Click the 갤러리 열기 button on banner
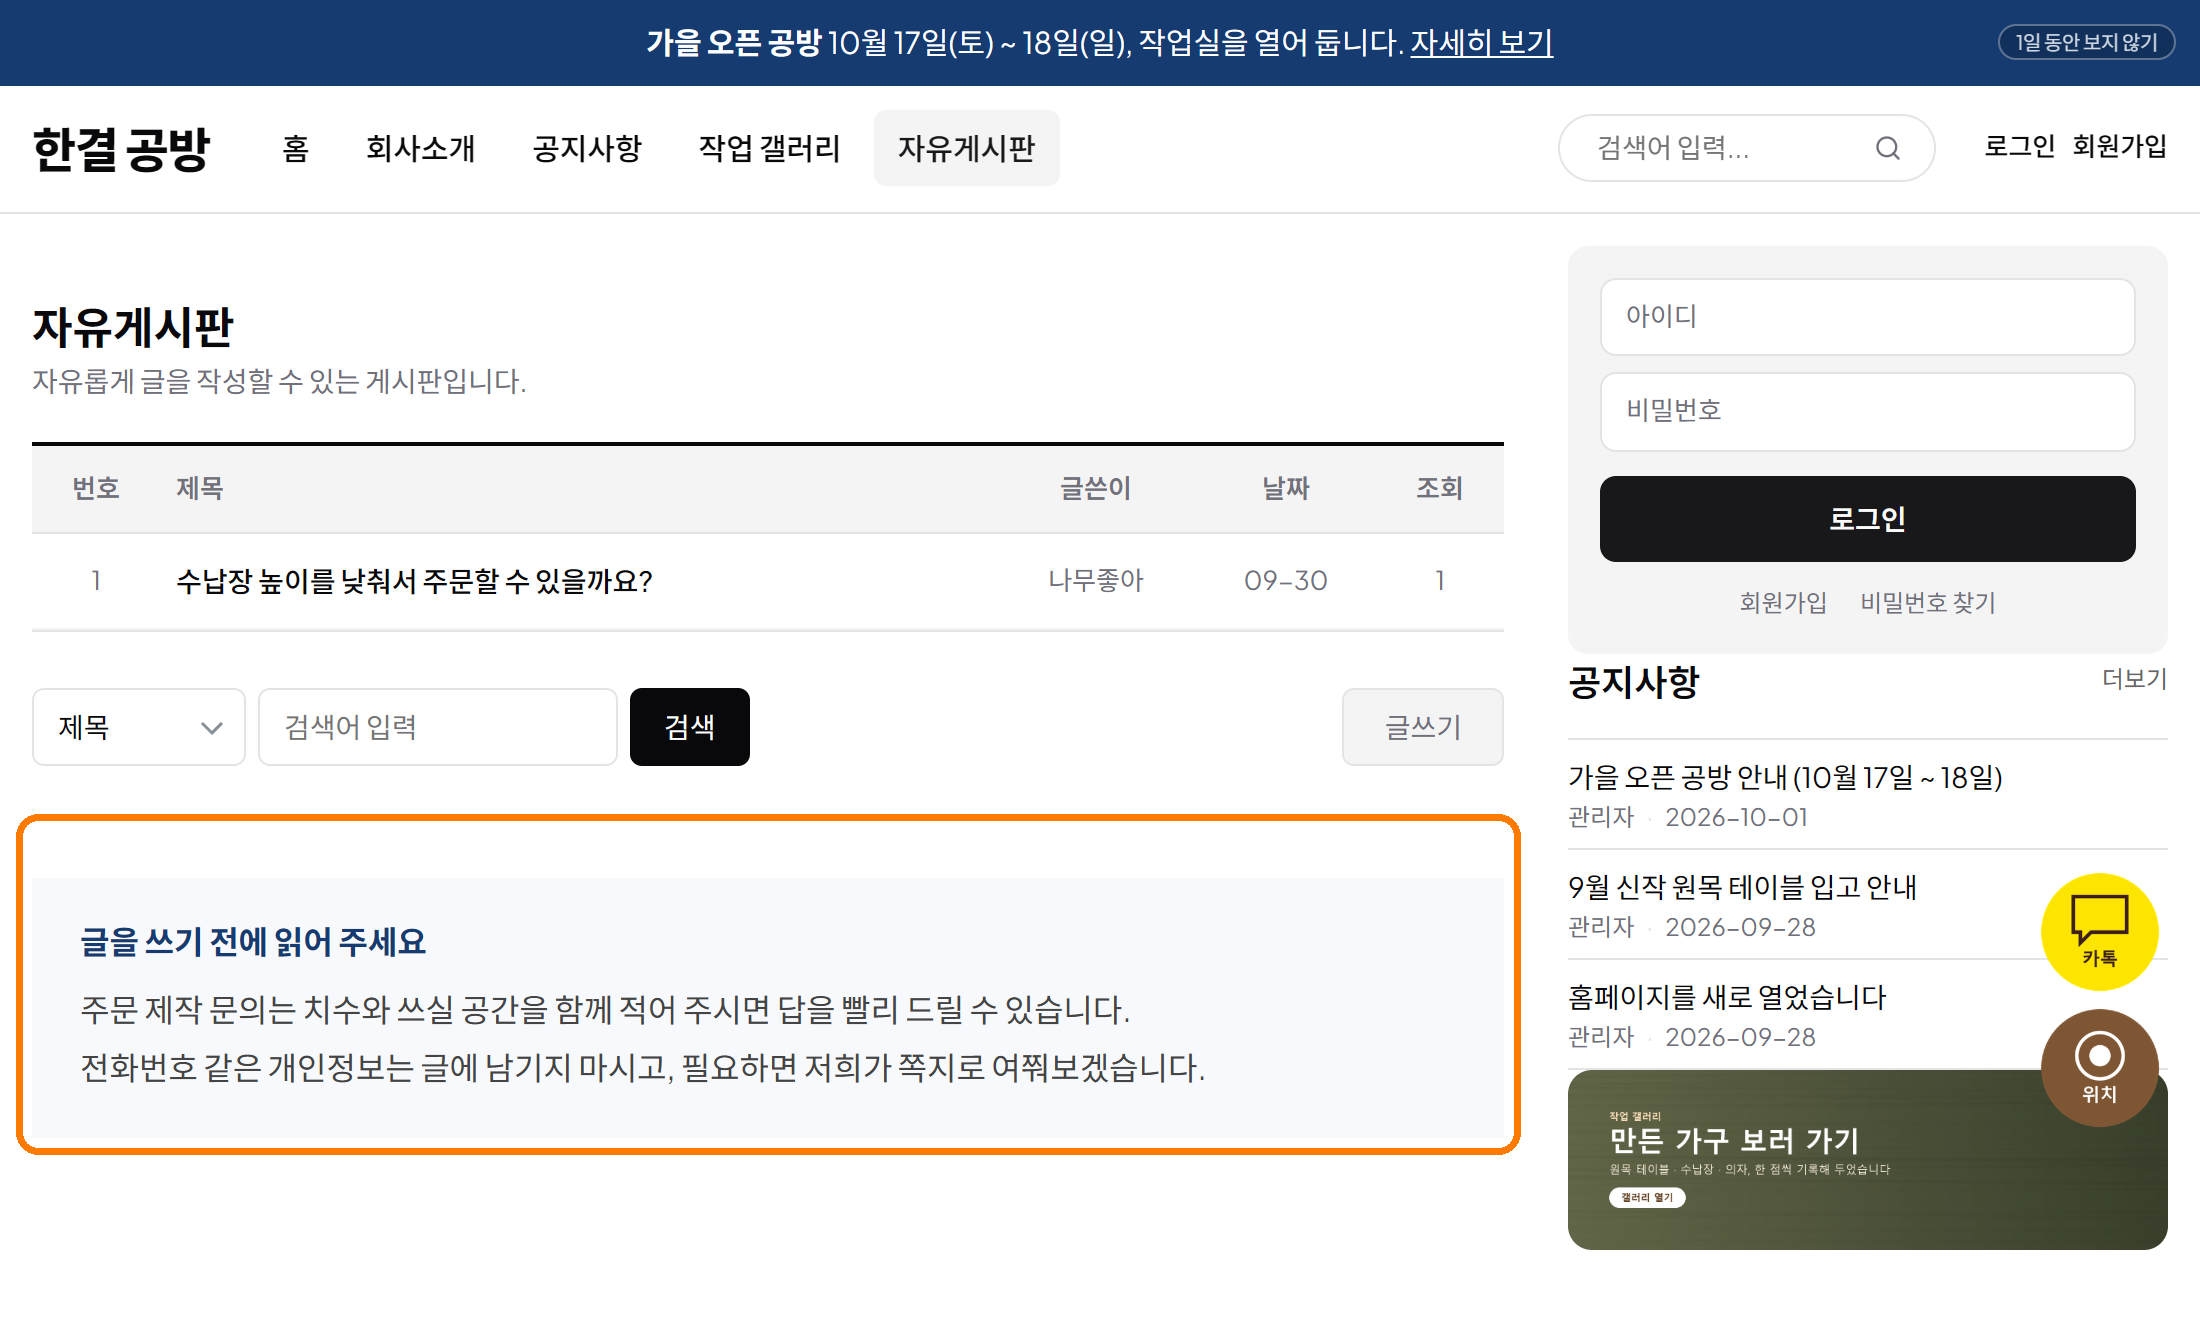Image resolution: width=2200 pixels, height=1320 pixels. [1647, 1197]
